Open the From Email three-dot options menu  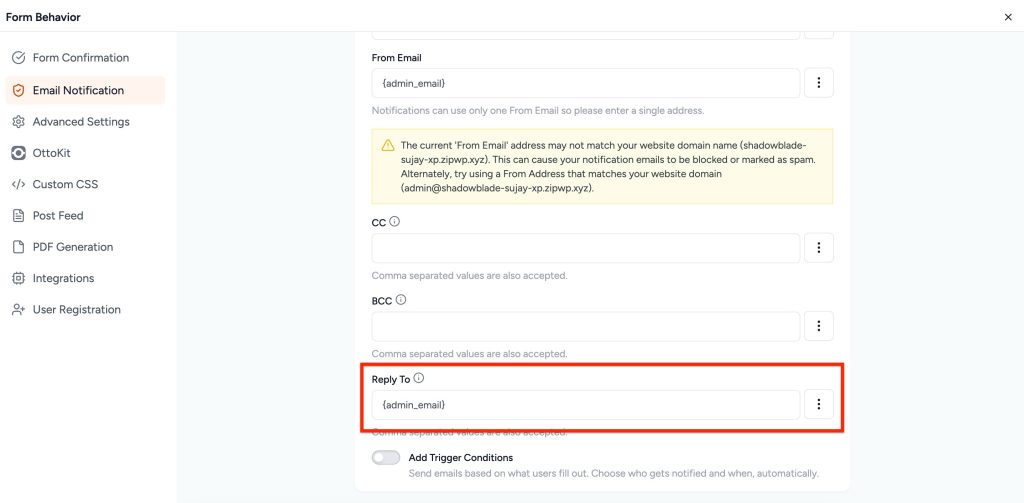[818, 83]
